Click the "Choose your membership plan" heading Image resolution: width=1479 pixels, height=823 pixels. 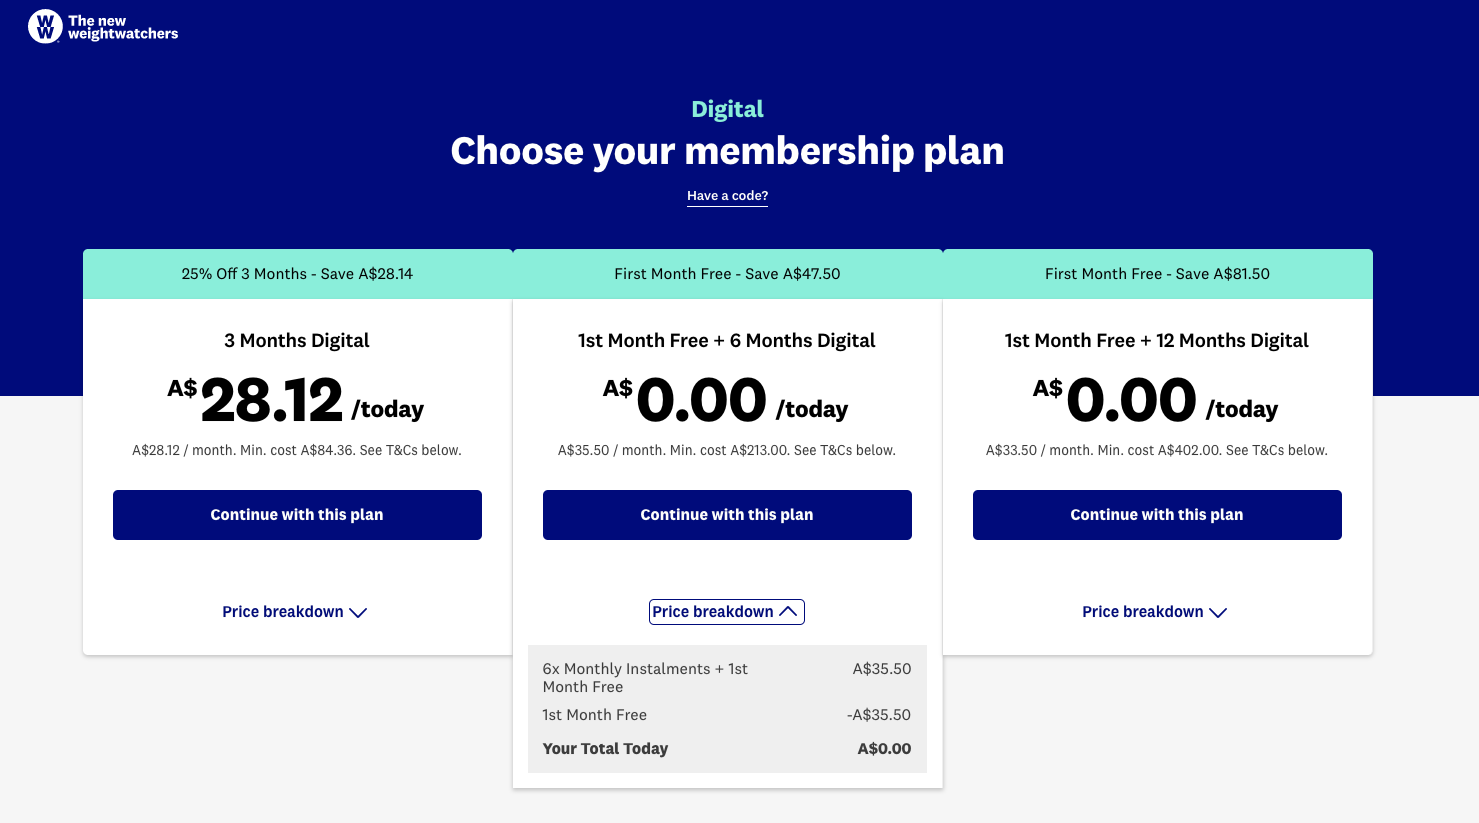(x=727, y=151)
